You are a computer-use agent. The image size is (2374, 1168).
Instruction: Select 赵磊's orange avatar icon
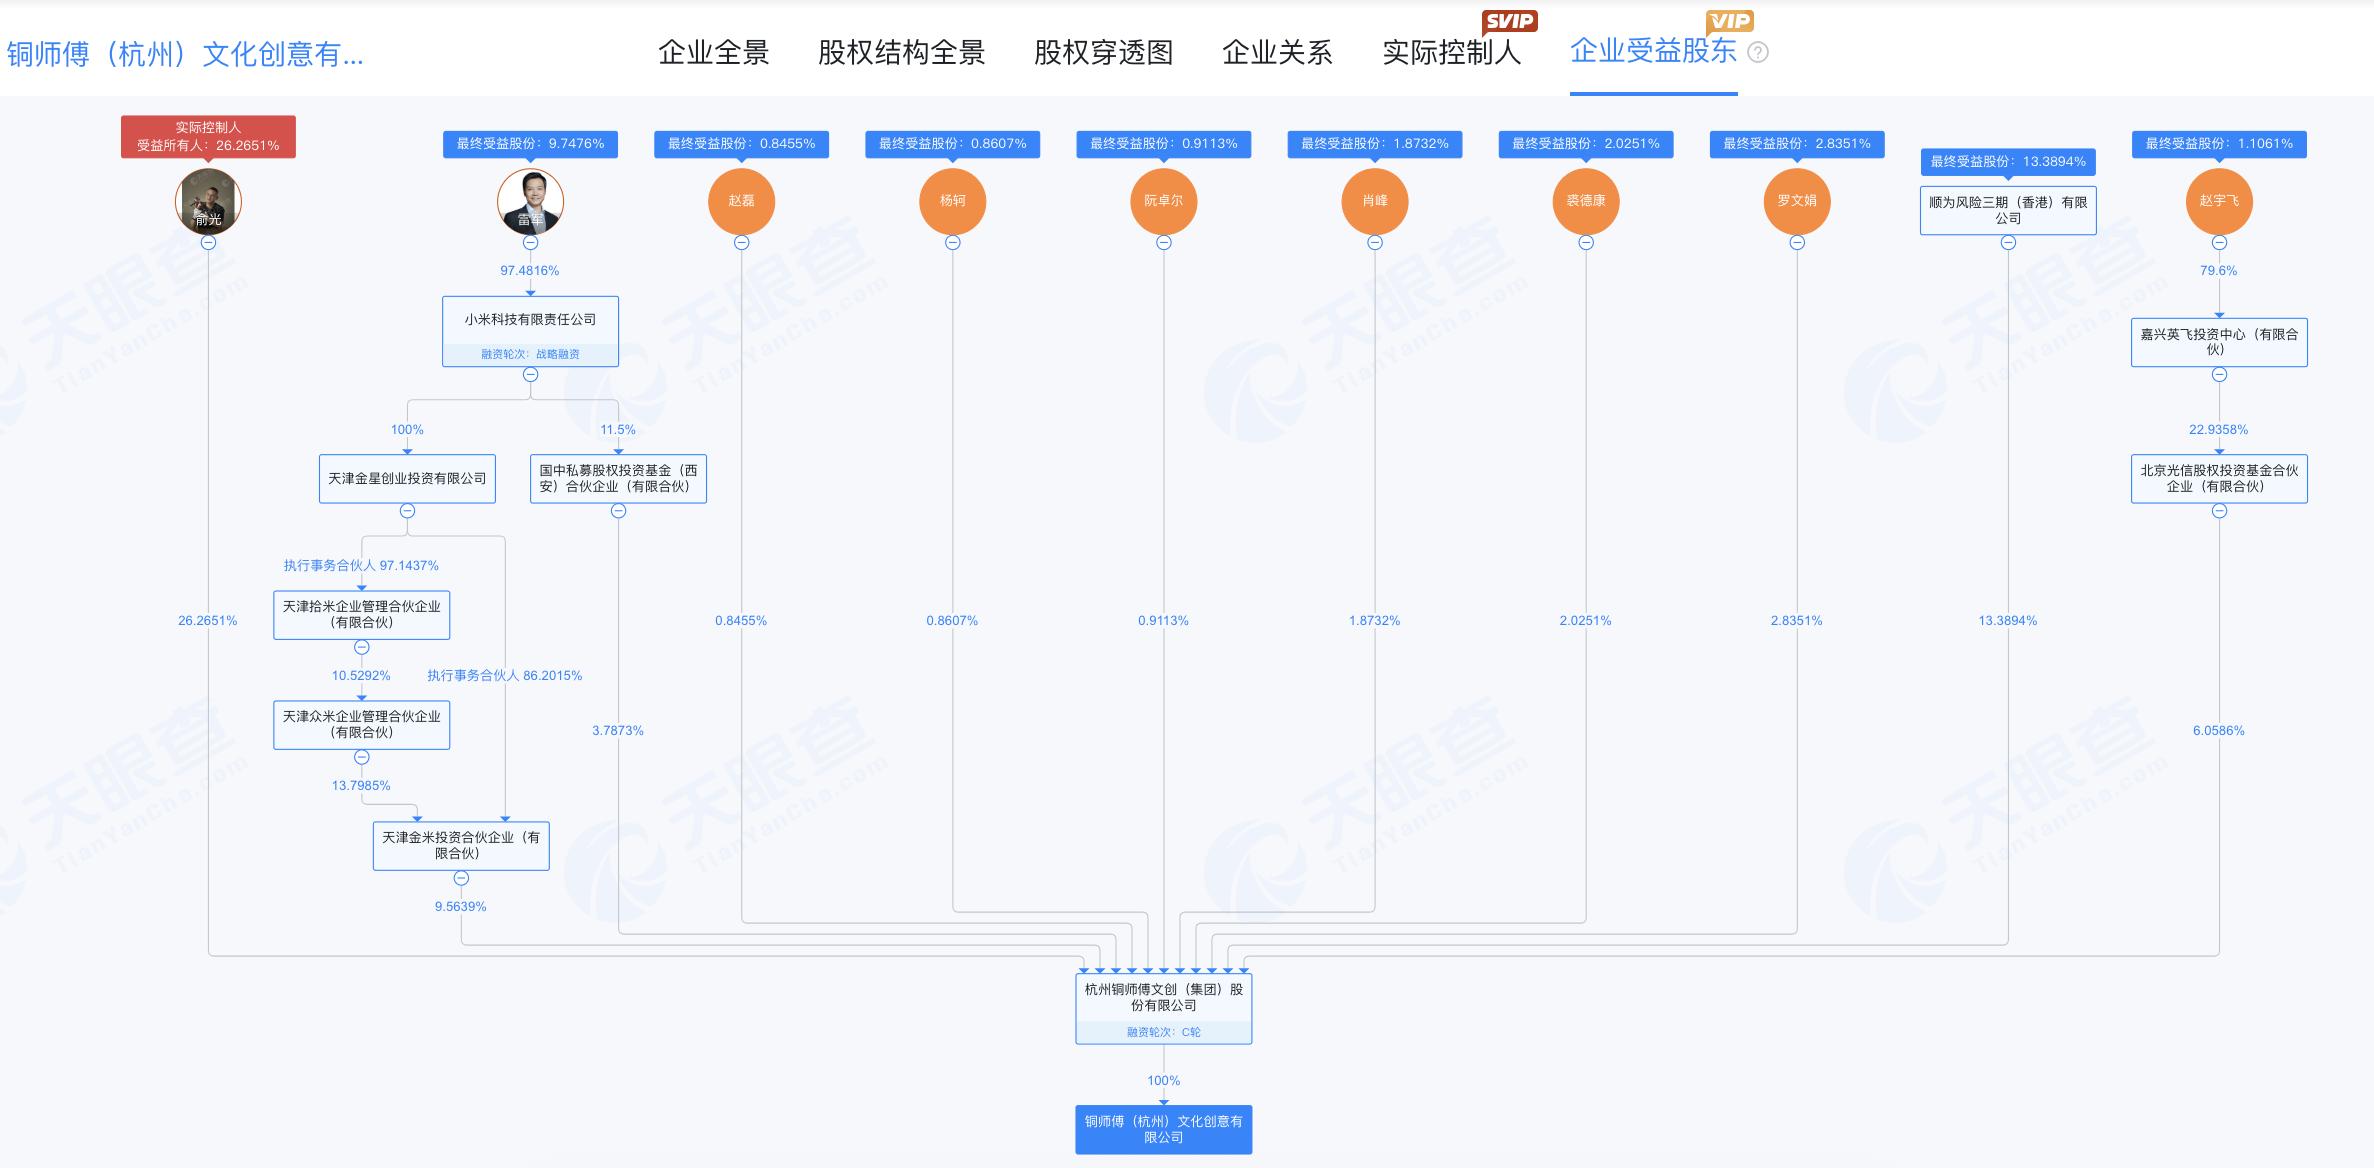pos(742,201)
